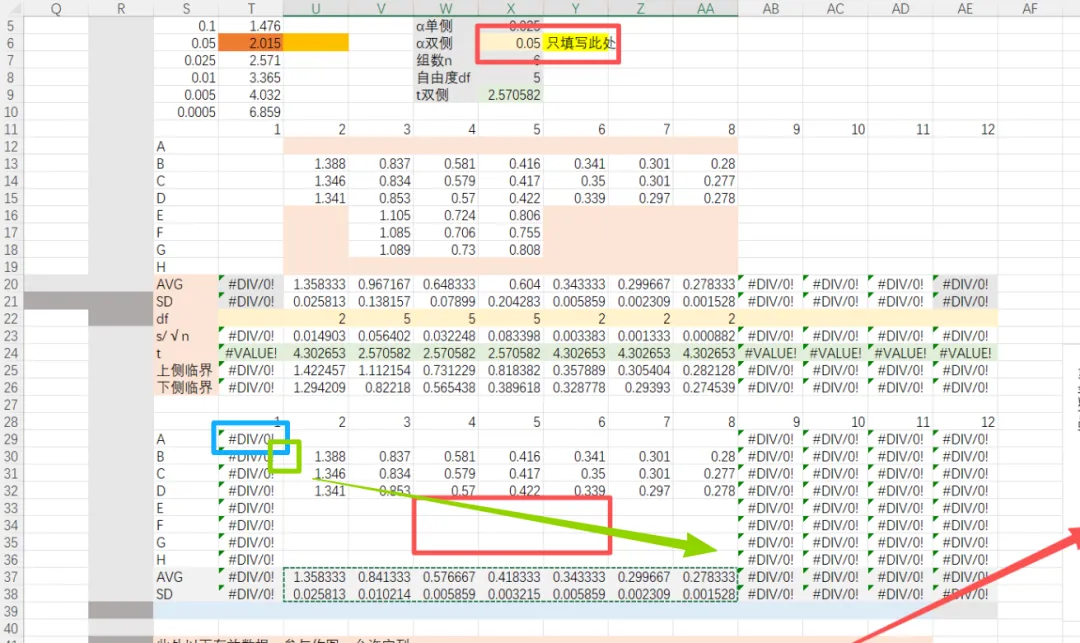Click the cell showing 0.003215
The height and width of the screenshot is (643, 1080).
(x=510, y=594)
